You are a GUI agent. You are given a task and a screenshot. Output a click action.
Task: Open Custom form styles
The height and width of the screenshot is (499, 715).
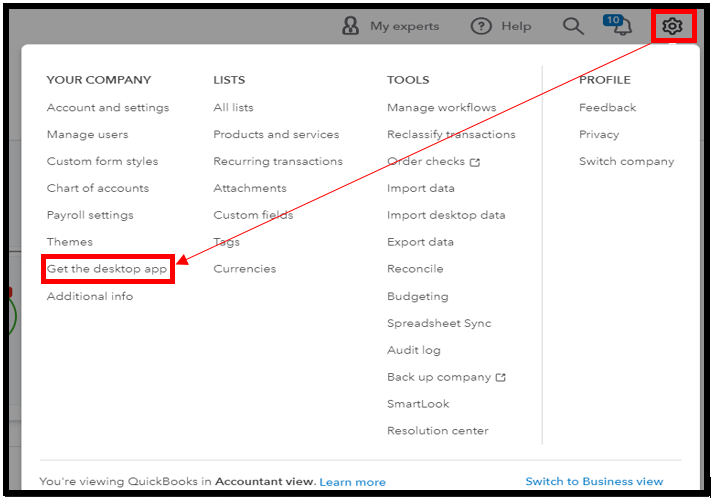[103, 161]
